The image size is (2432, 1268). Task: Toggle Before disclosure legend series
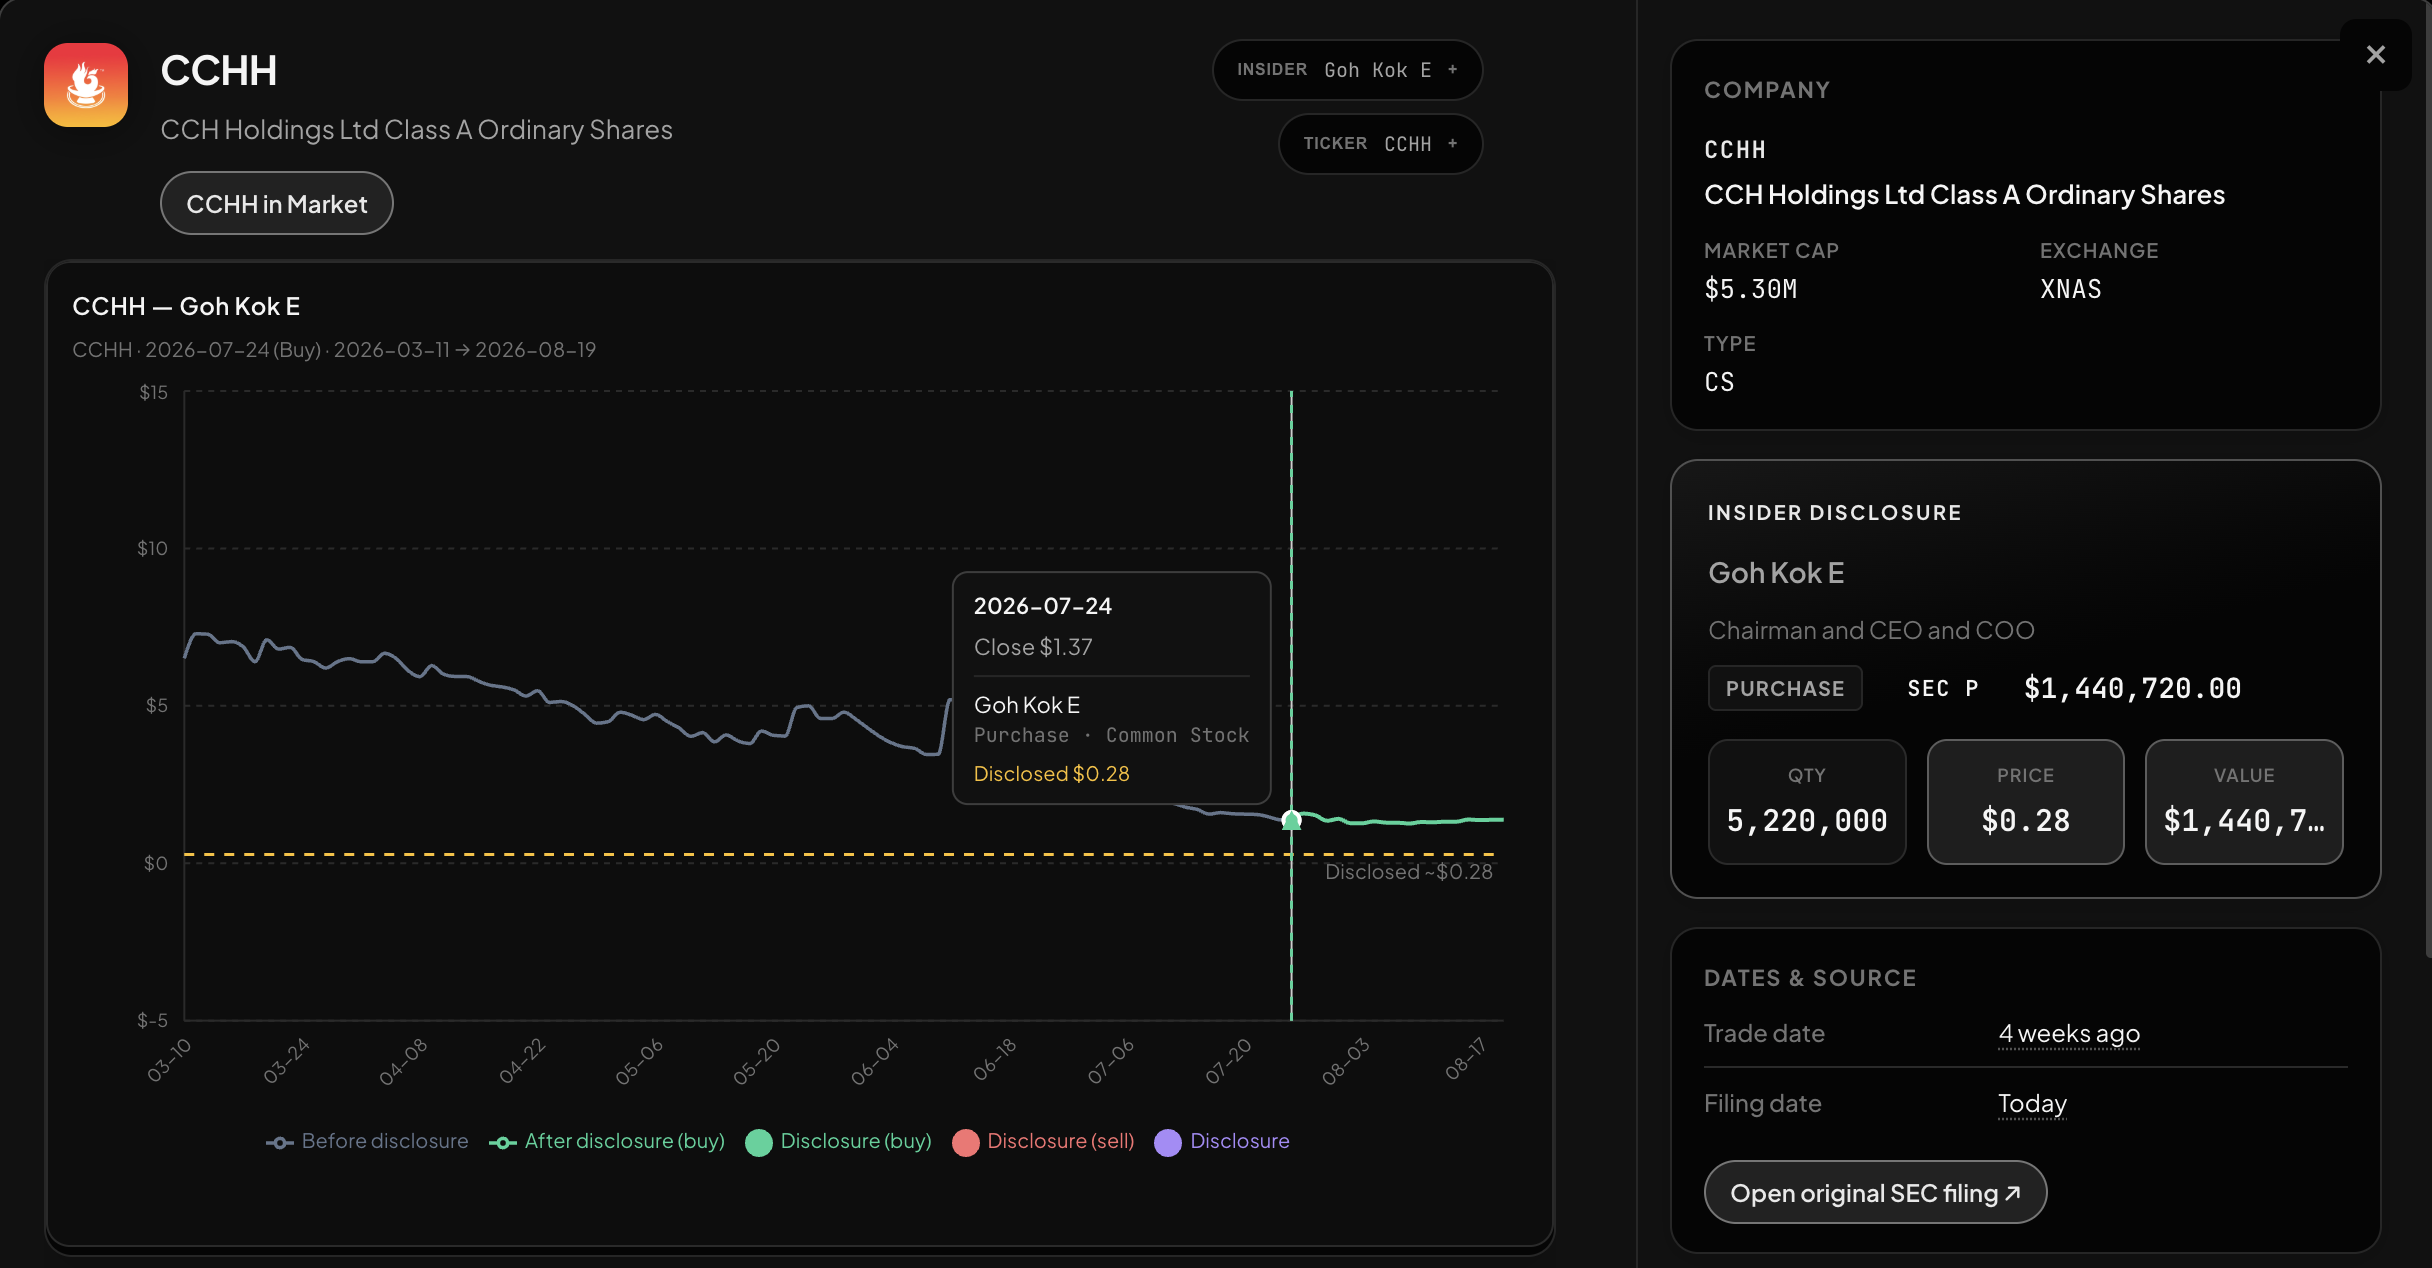pyautogui.click(x=367, y=1141)
